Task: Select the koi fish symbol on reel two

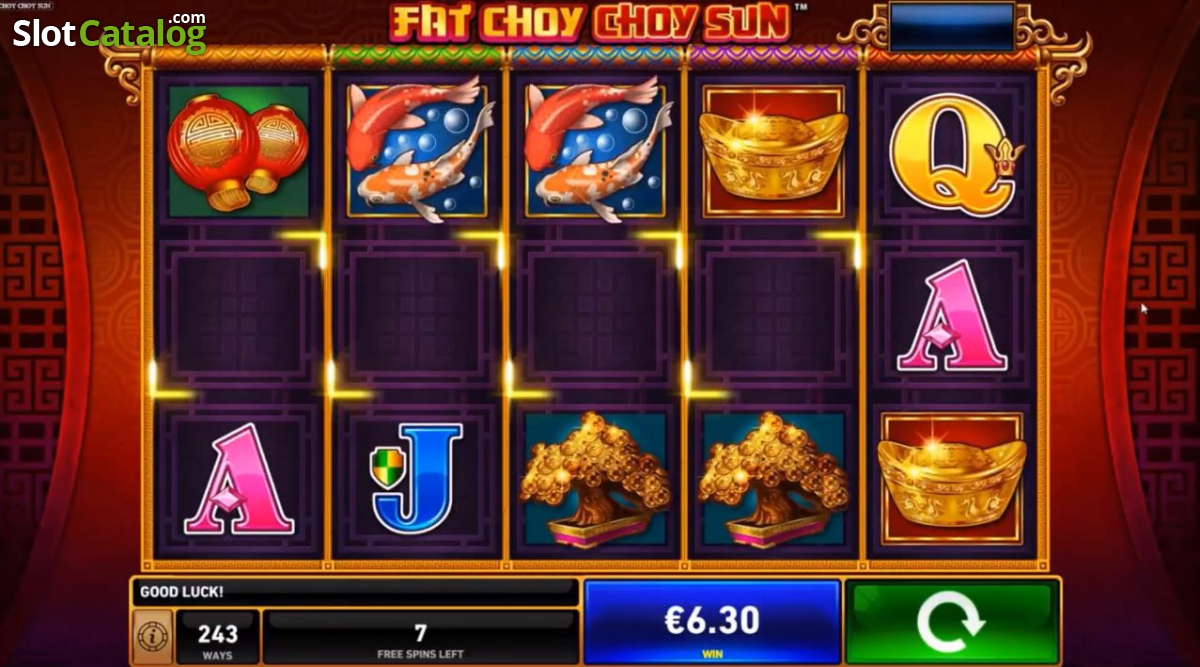Action: (418, 151)
